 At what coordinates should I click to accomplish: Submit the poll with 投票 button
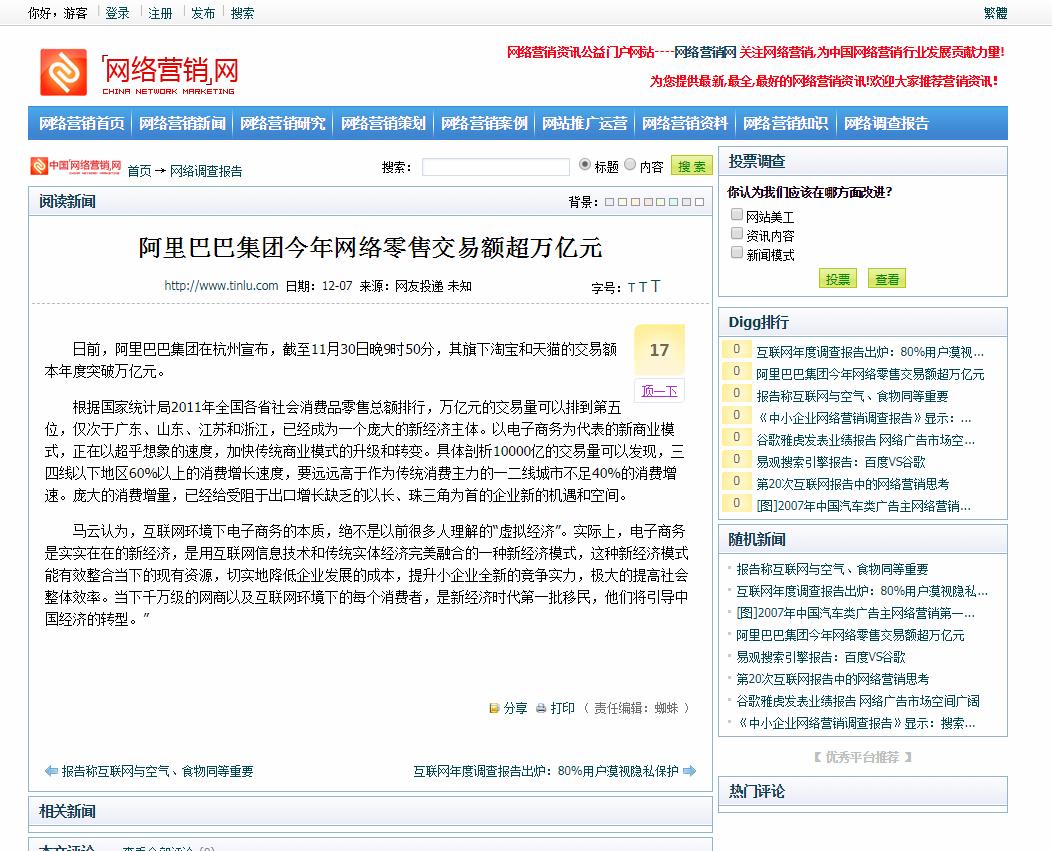838,279
